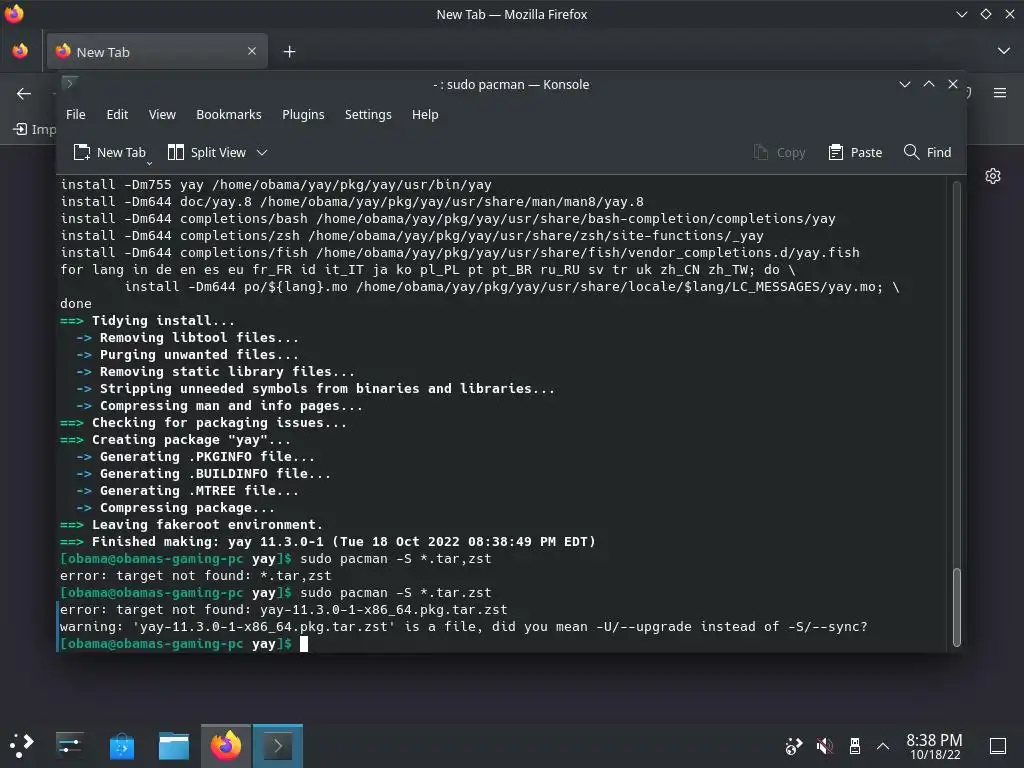Click the muted audio volume tray icon

click(x=824, y=745)
